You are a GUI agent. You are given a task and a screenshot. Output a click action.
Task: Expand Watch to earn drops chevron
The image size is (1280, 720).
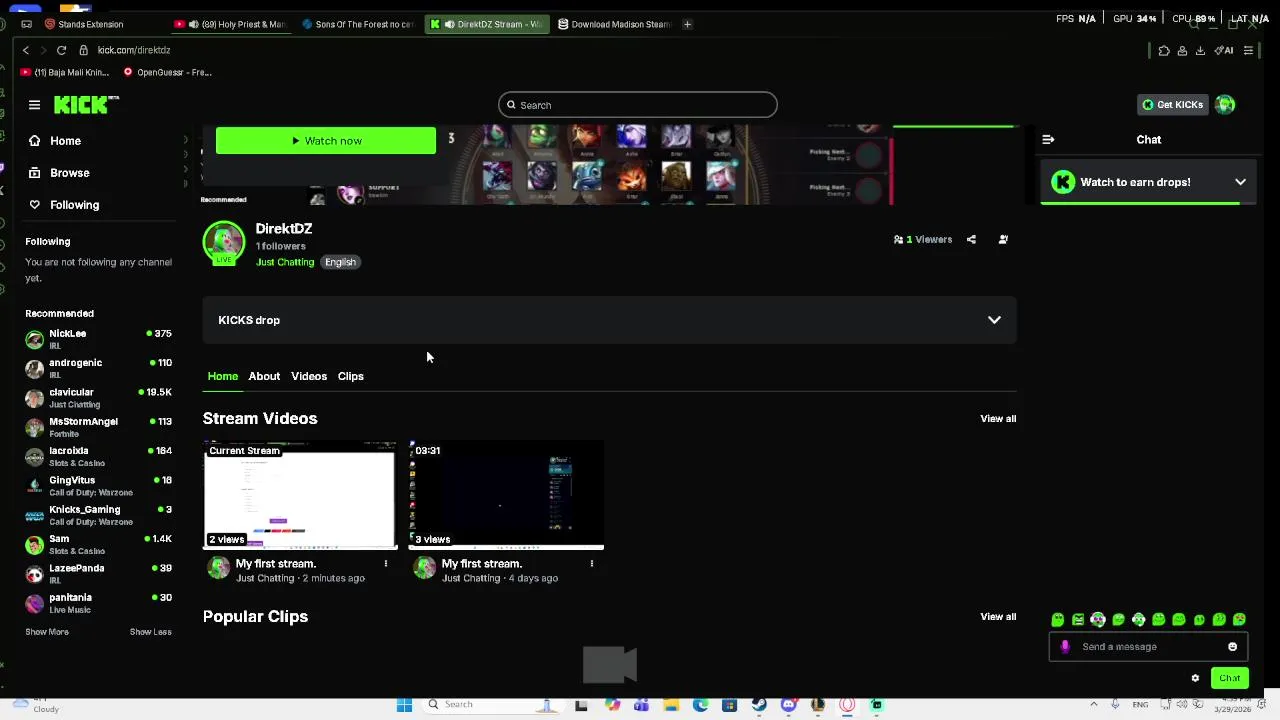[1240, 182]
